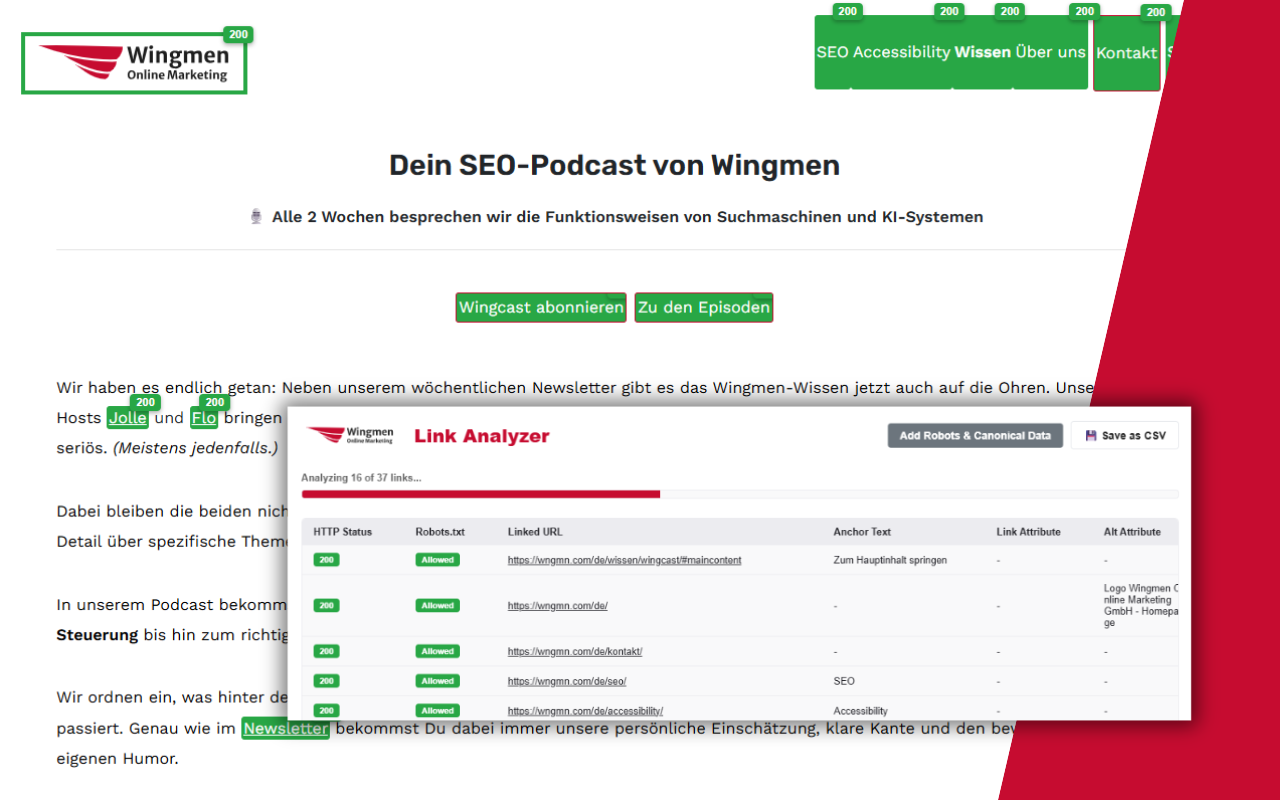Viewport: 1280px width, 800px height.
Task: Open the wngmn.com/de/kontakt/ URL link
Action: point(575,652)
